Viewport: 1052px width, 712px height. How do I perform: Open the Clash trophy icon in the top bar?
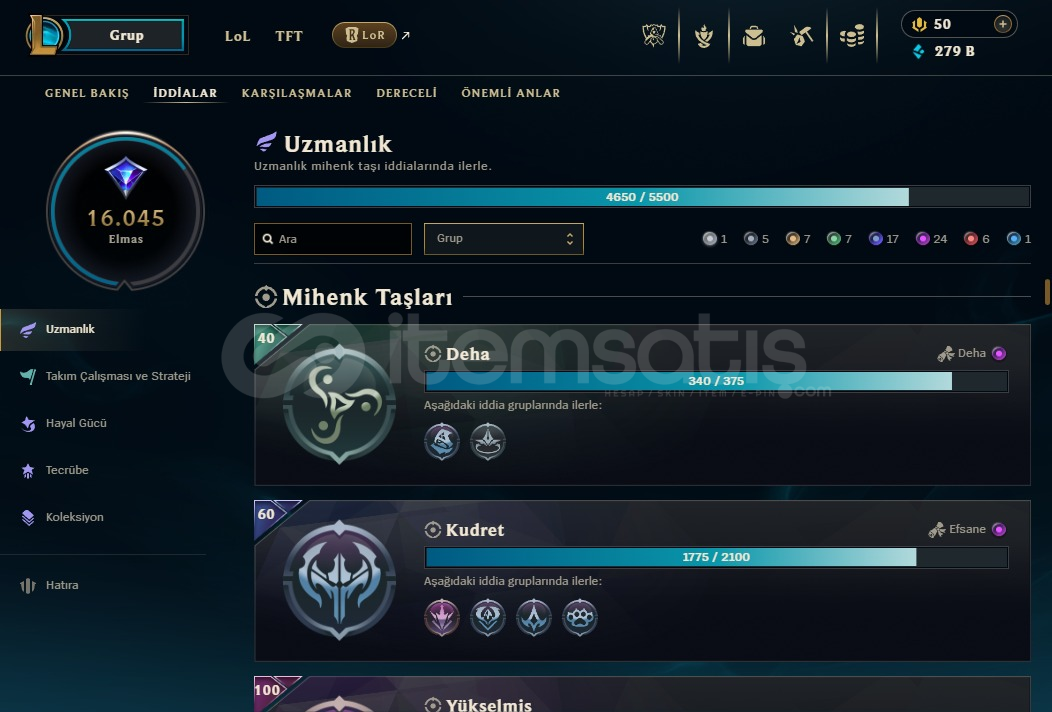(x=653, y=36)
